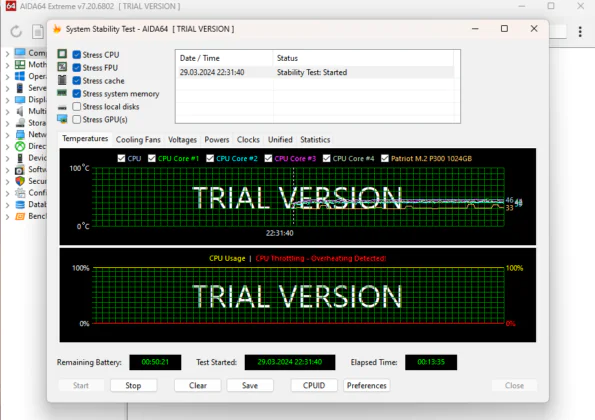Image resolution: width=595 pixels, height=420 pixels.
Task: Select the Security shield icon in sidebar
Action: click(x=20, y=181)
